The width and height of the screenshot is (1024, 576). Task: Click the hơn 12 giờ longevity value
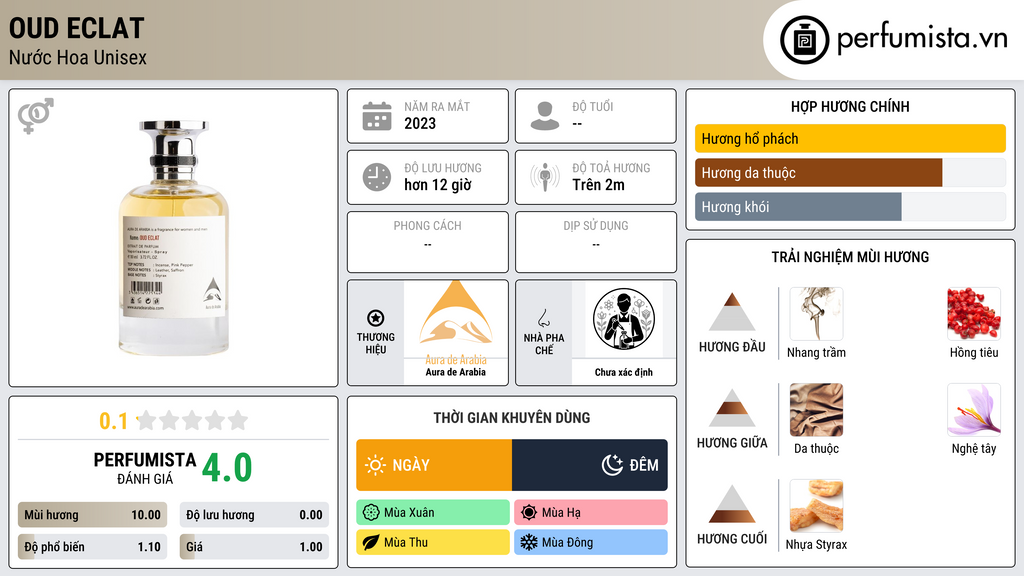pos(438,185)
